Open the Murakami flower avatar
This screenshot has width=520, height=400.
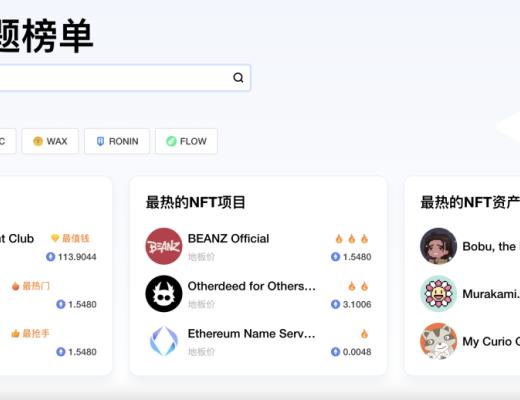click(438, 294)
